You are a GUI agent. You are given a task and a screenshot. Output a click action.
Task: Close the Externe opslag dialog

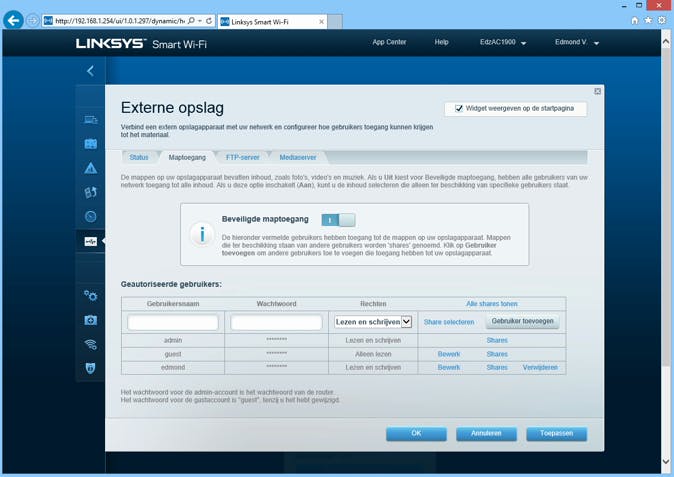(597, 92)
